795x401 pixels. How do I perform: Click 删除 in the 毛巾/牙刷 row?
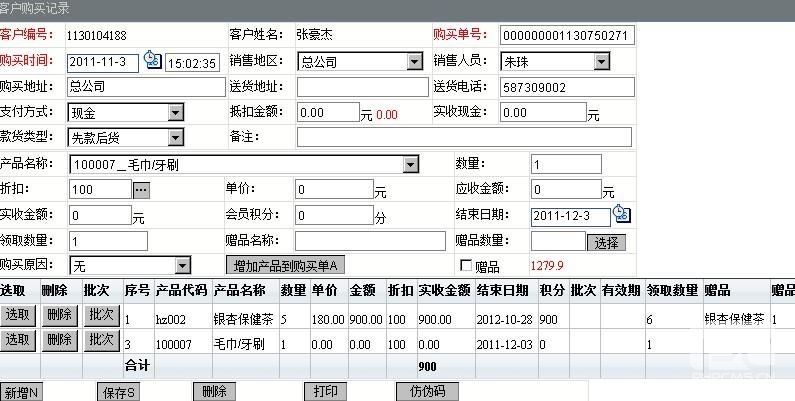point(59,340)
